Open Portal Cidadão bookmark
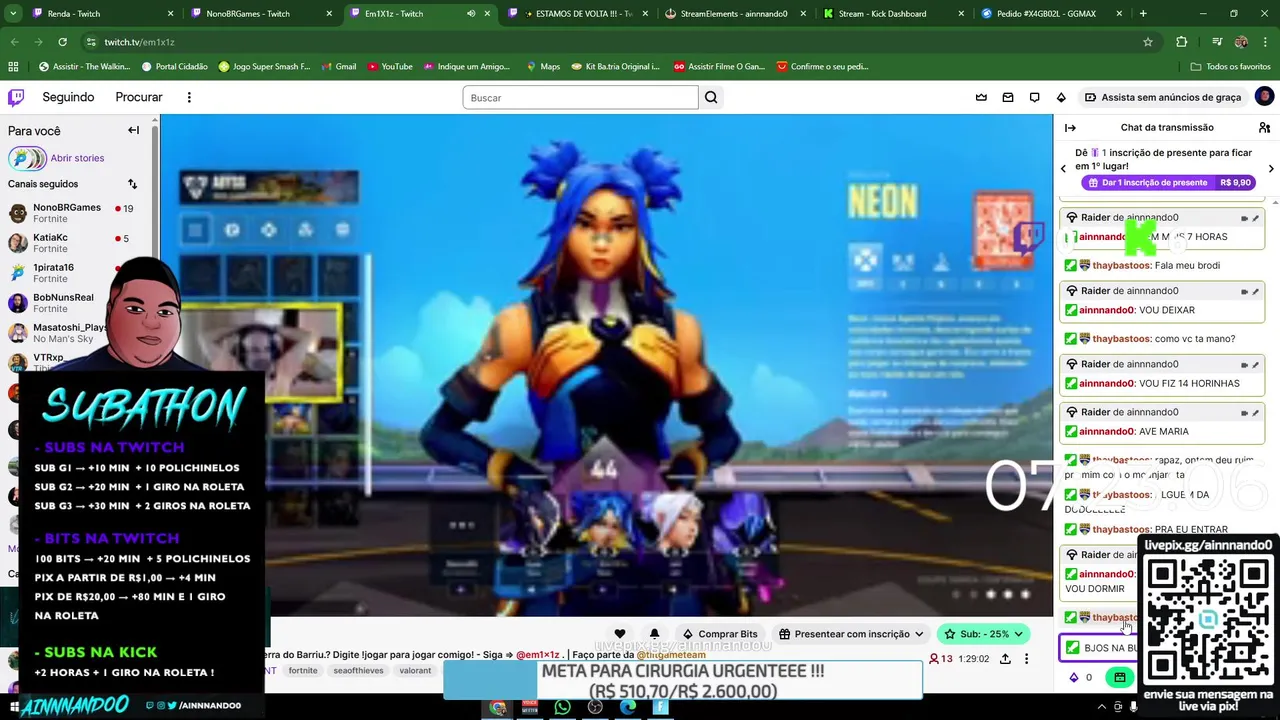Screen dimensions: 1280x720 point(175,67)
